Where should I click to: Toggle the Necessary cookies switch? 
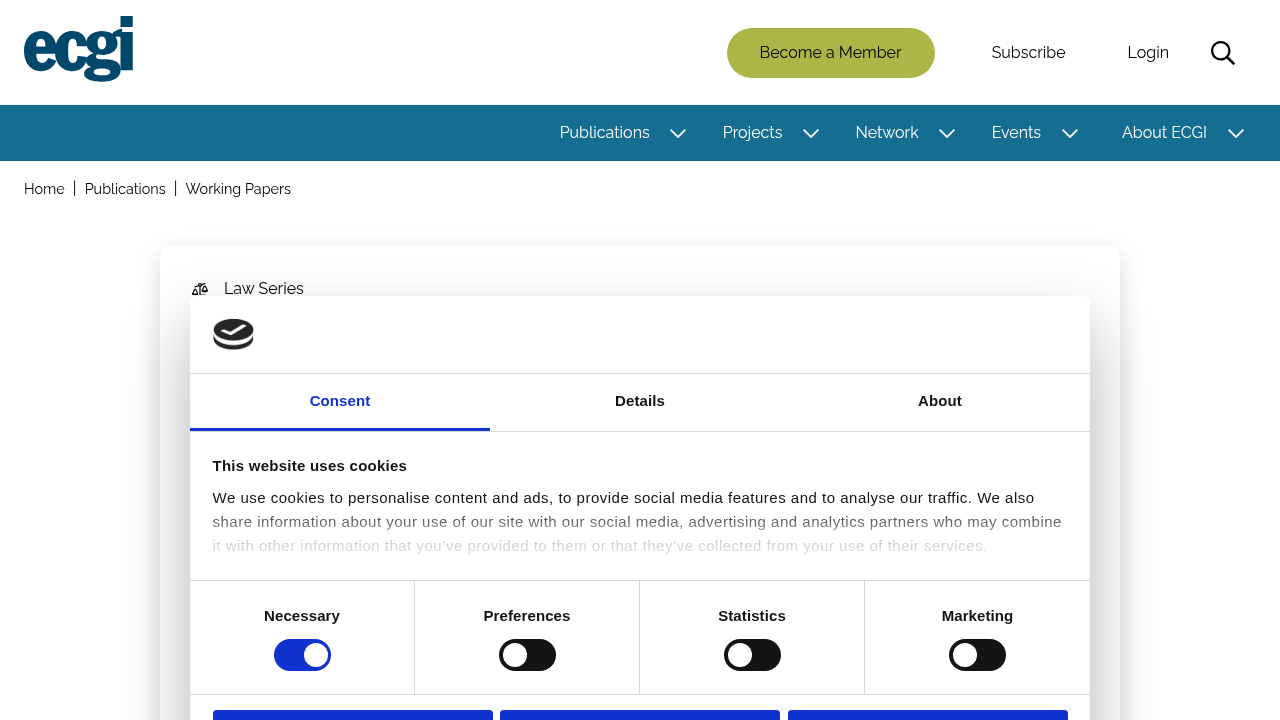coord(302,655)
